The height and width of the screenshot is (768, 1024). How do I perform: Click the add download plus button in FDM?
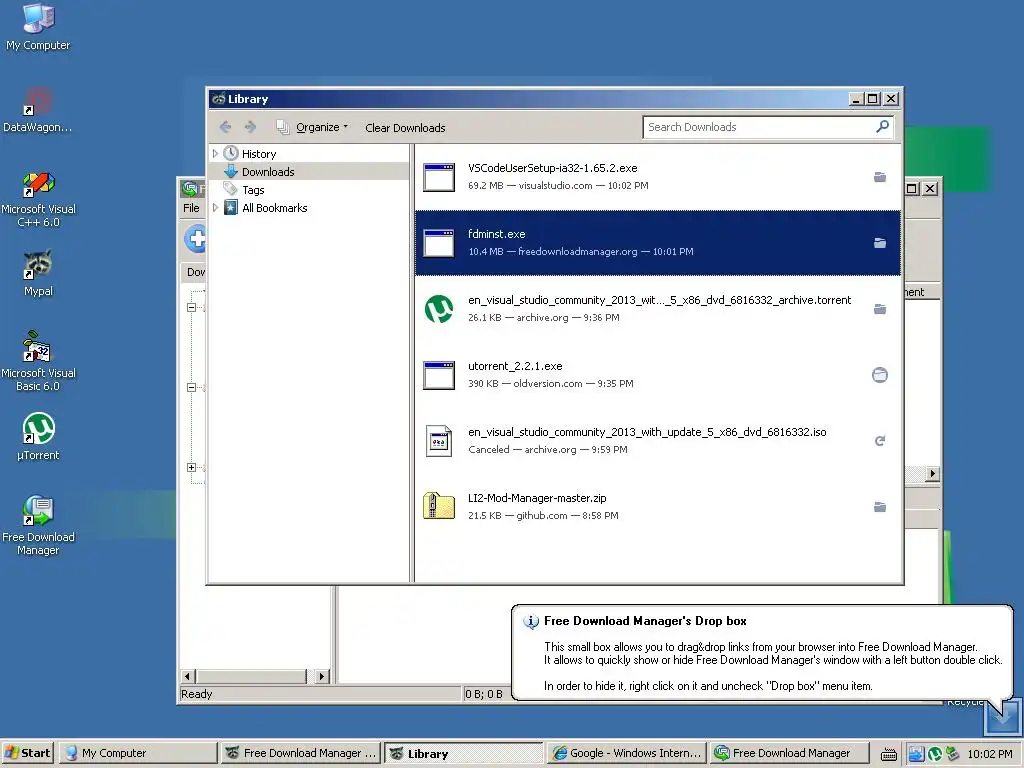point(195,238)
